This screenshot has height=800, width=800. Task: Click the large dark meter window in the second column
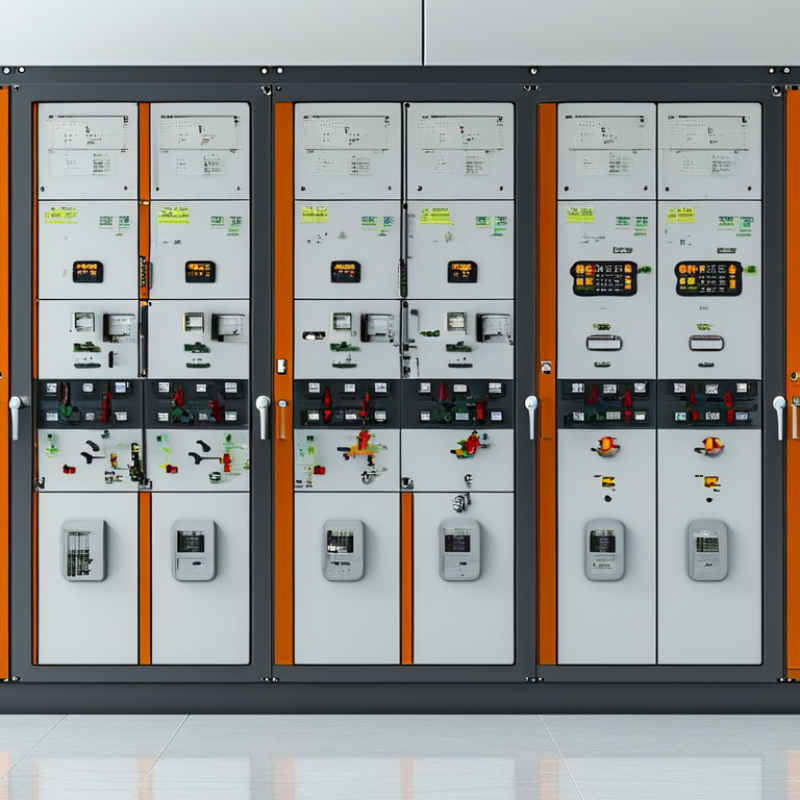228,328
